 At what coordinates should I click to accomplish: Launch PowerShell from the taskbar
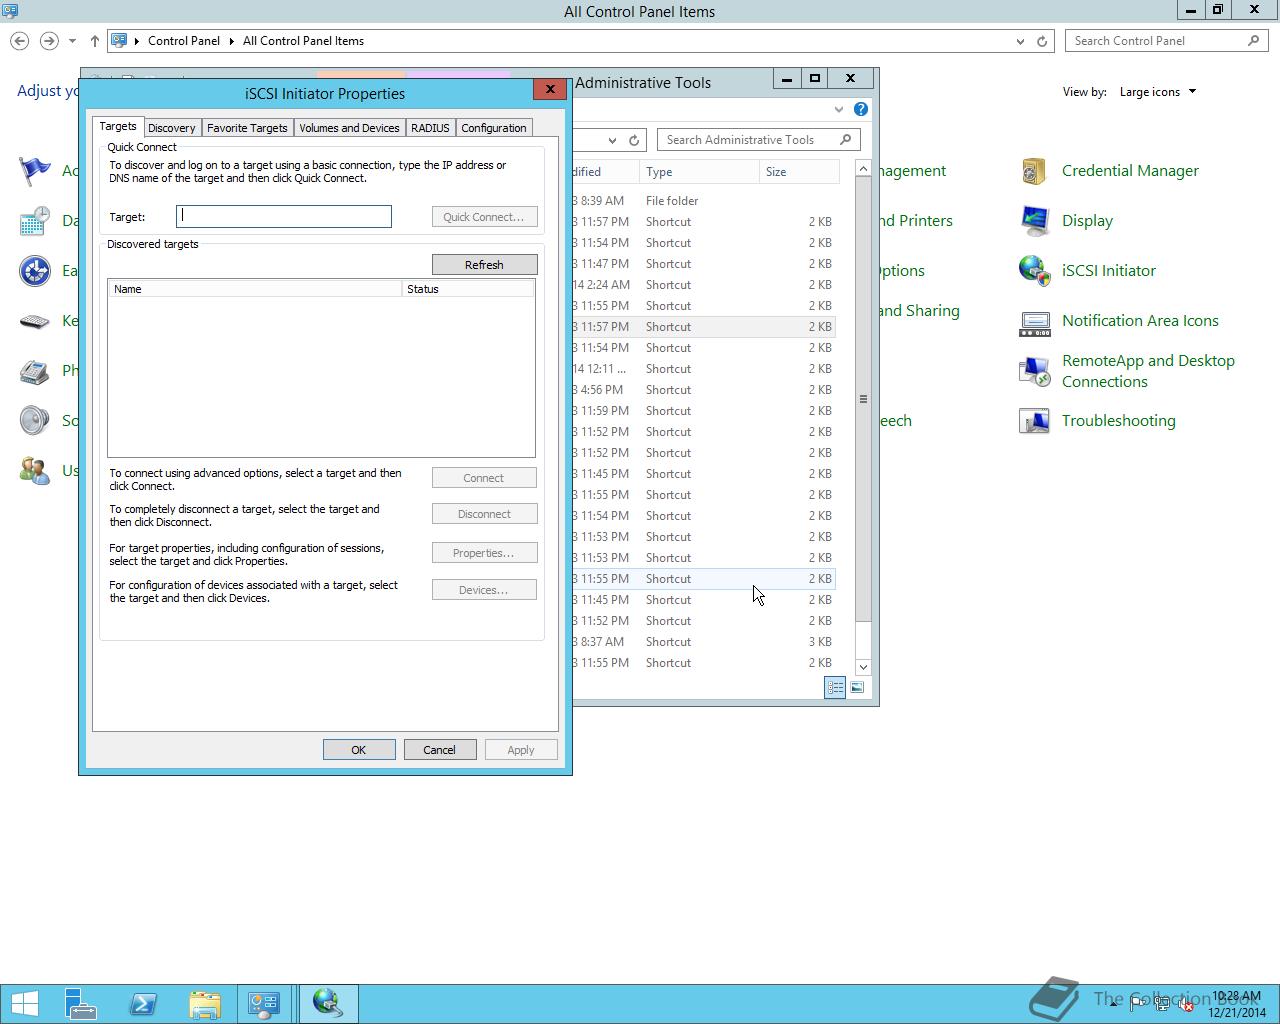coord(143,1003)
